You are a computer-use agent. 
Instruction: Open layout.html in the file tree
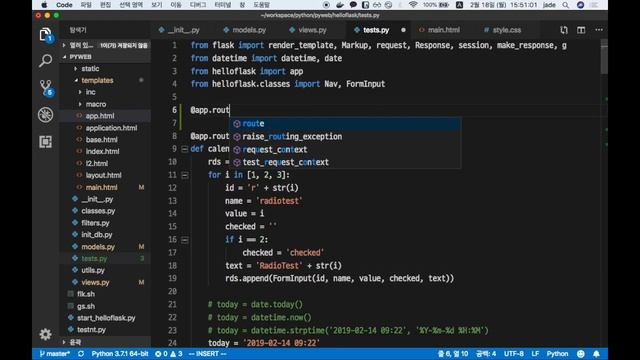click(x=103, y=175)
